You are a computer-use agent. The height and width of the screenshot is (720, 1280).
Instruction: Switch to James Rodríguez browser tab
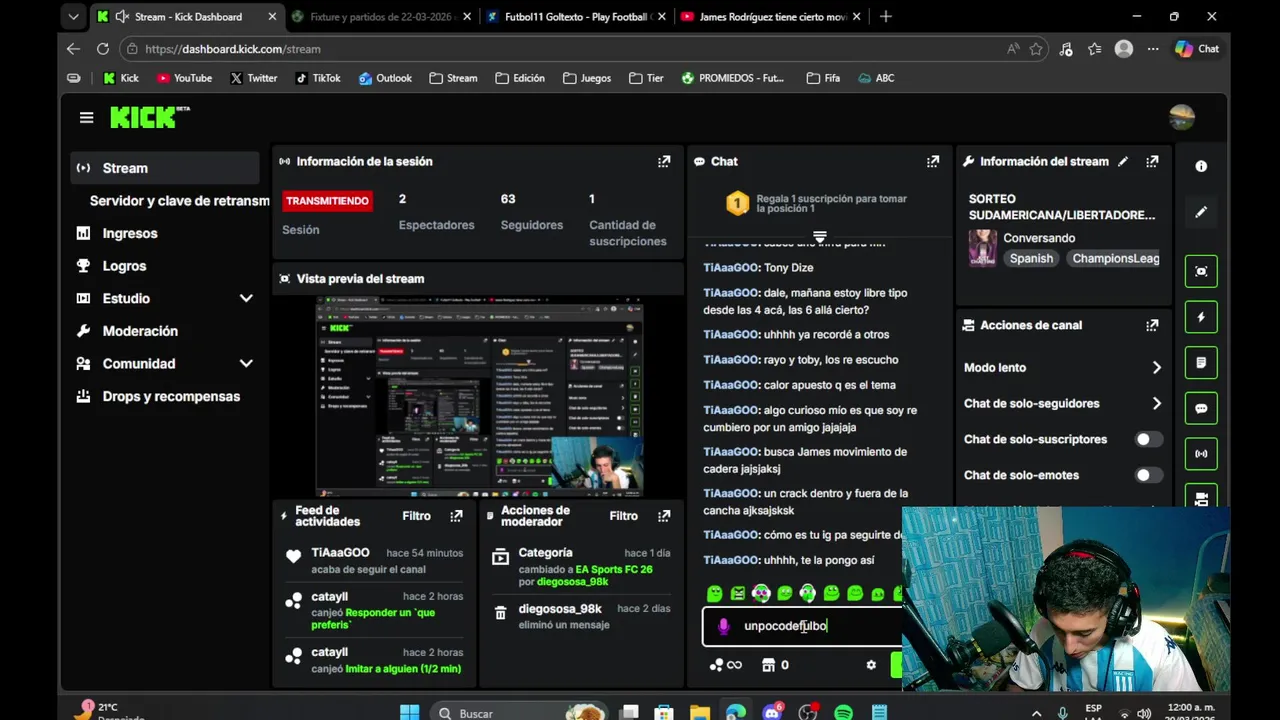tap(770, 17)
